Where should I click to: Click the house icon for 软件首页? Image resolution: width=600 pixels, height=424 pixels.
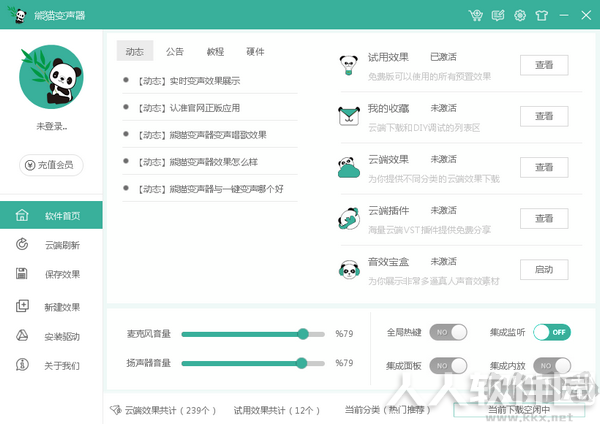(x=22, y=215)
